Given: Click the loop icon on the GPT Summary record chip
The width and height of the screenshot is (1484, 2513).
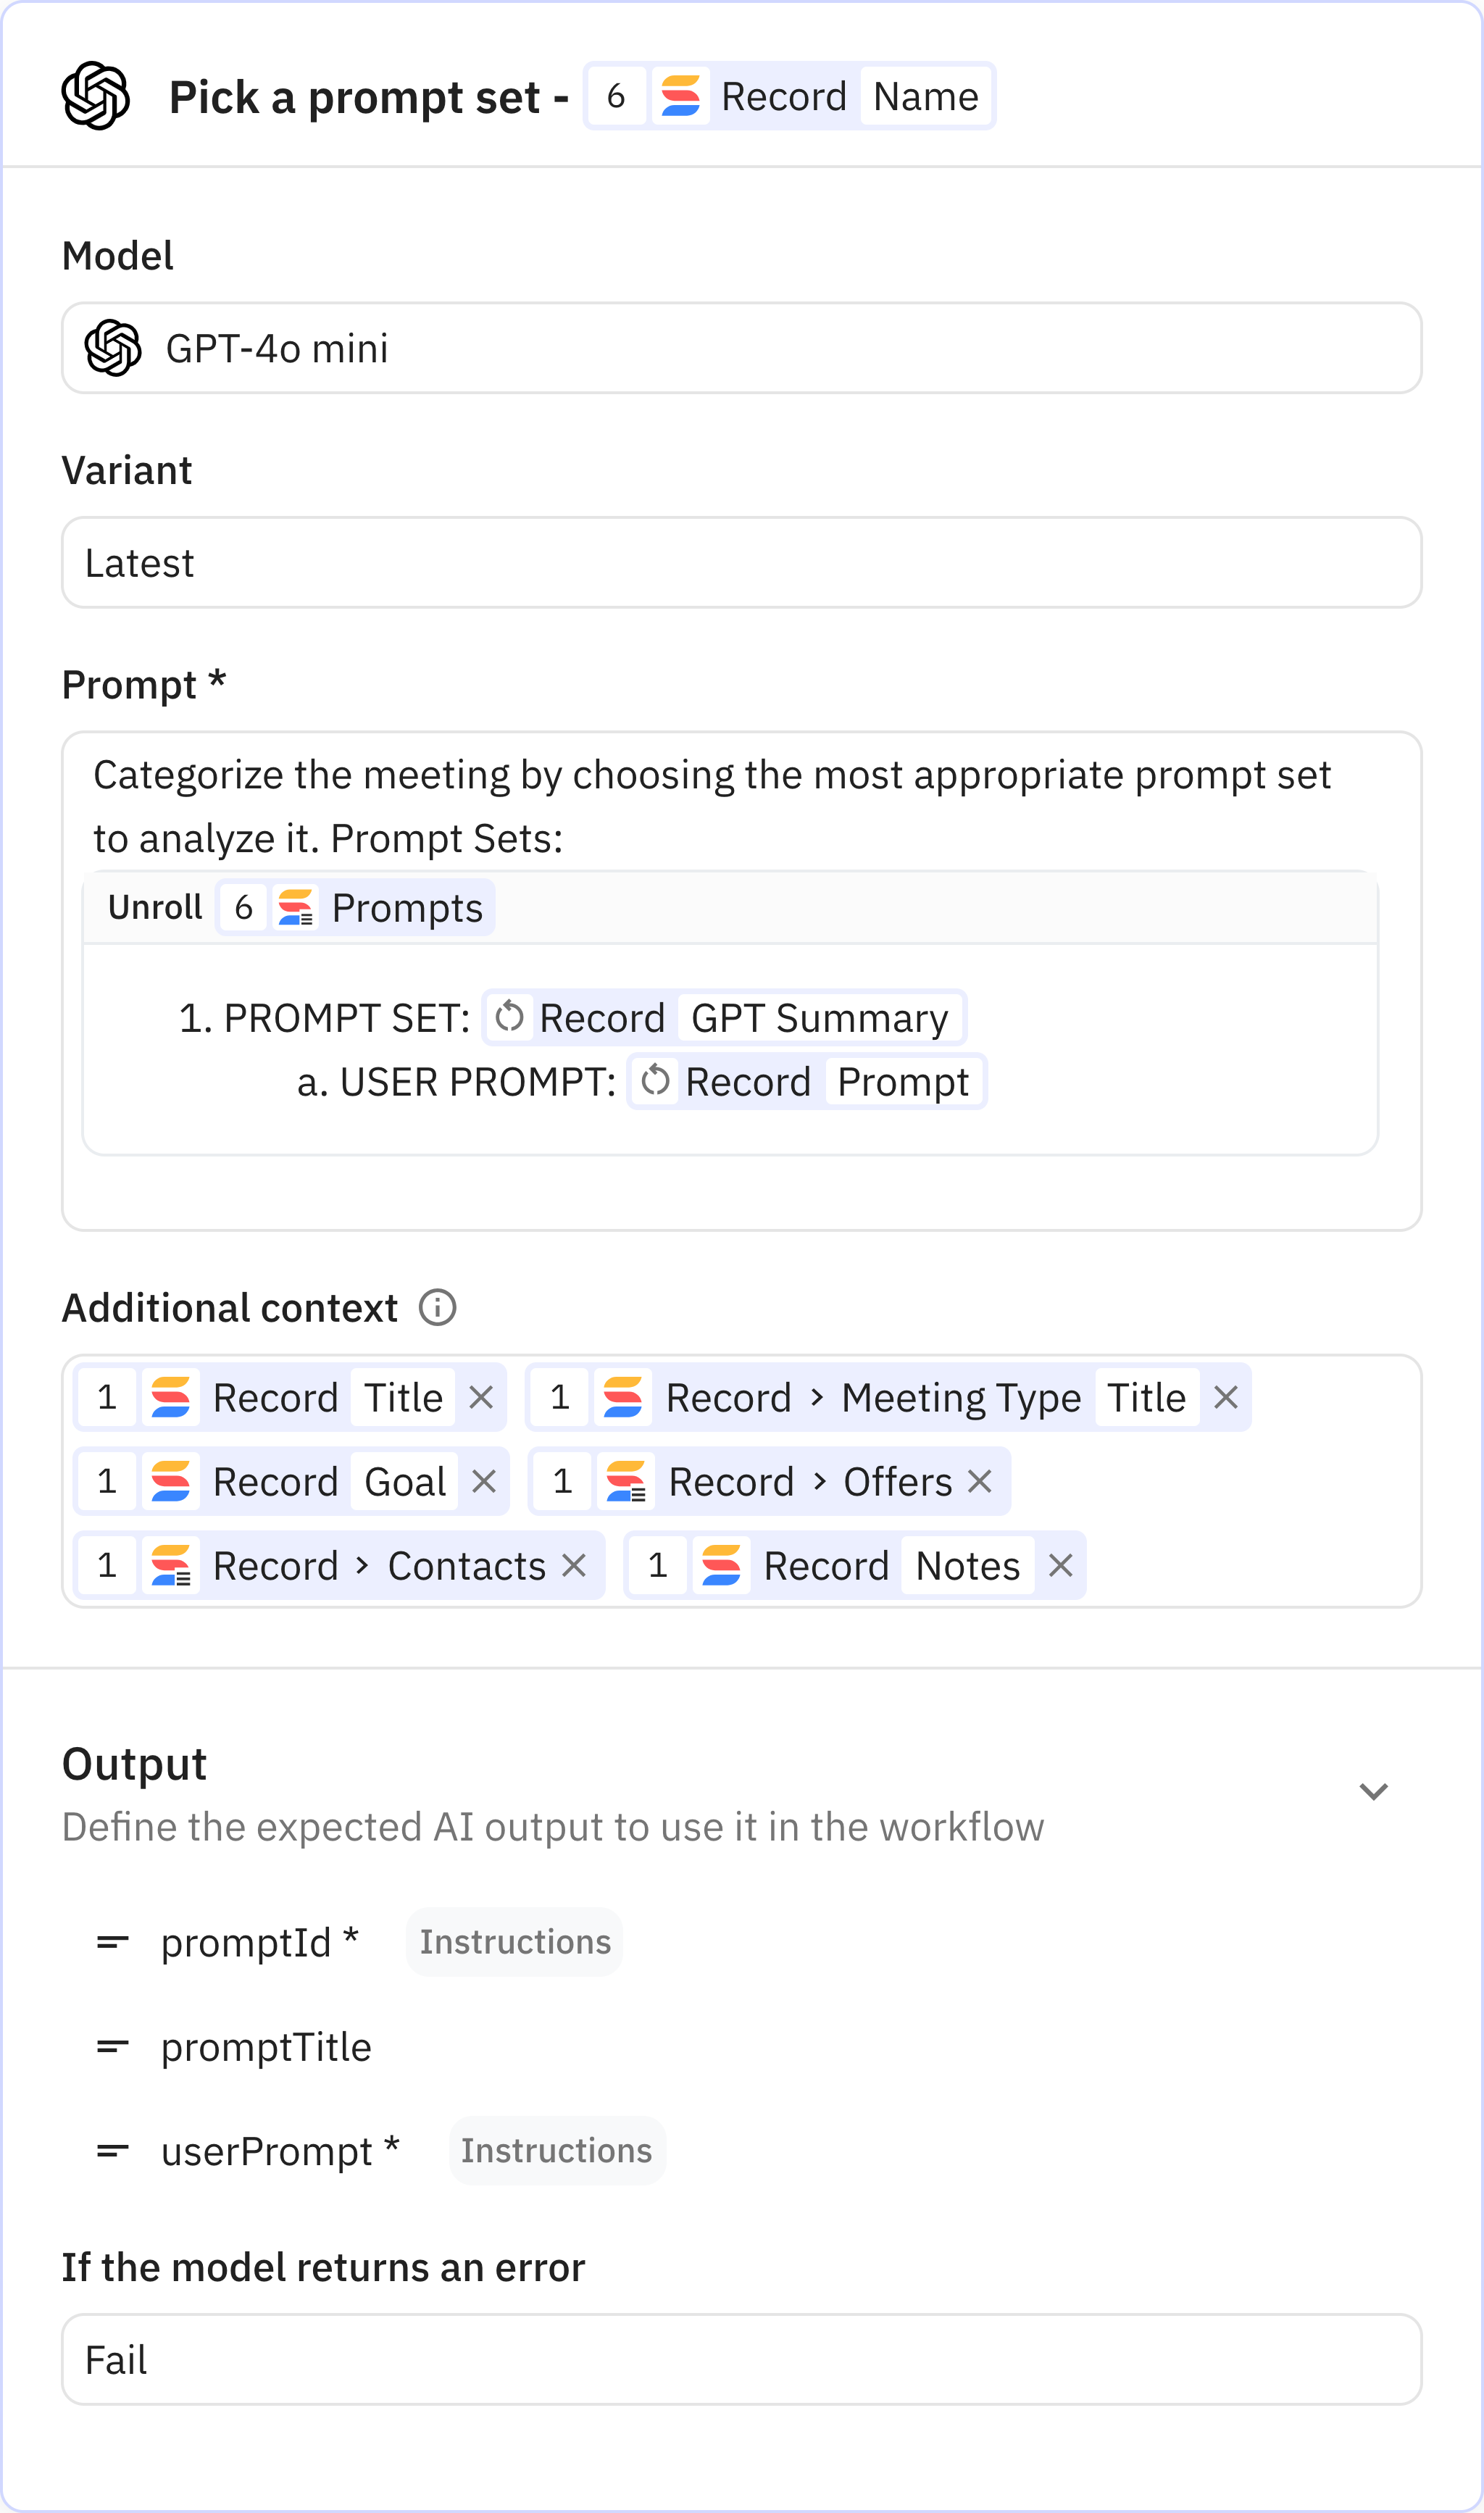Looking at the screenshot, I should click(x=510, y=1017).
